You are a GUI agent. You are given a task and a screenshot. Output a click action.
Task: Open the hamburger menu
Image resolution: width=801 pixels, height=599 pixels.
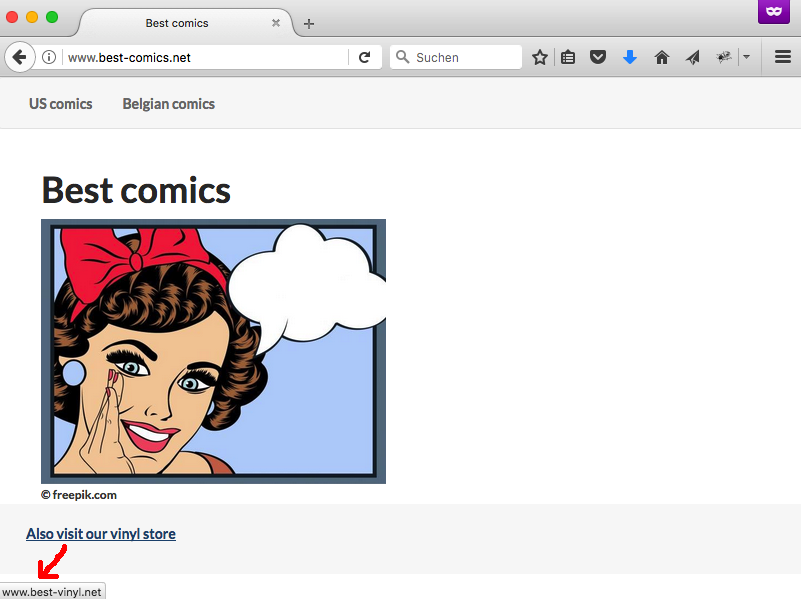pos(783,57)
